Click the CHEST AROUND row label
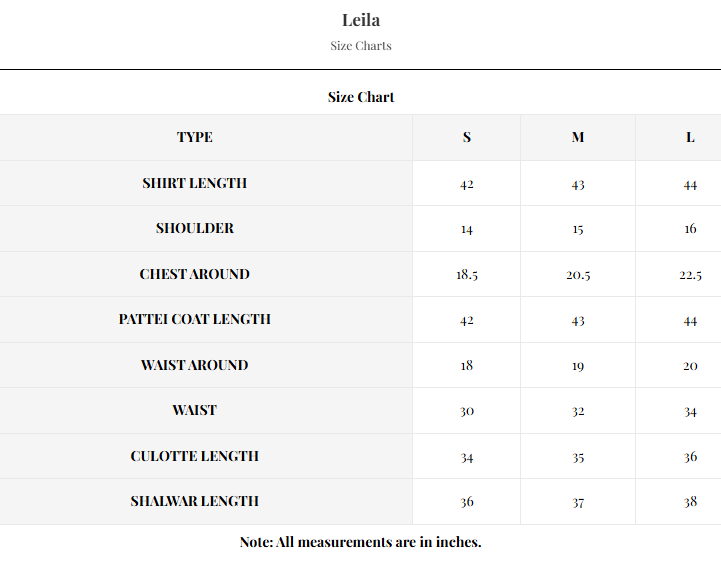The height and width of the screenshot is (570, 721). pos(195,274)
